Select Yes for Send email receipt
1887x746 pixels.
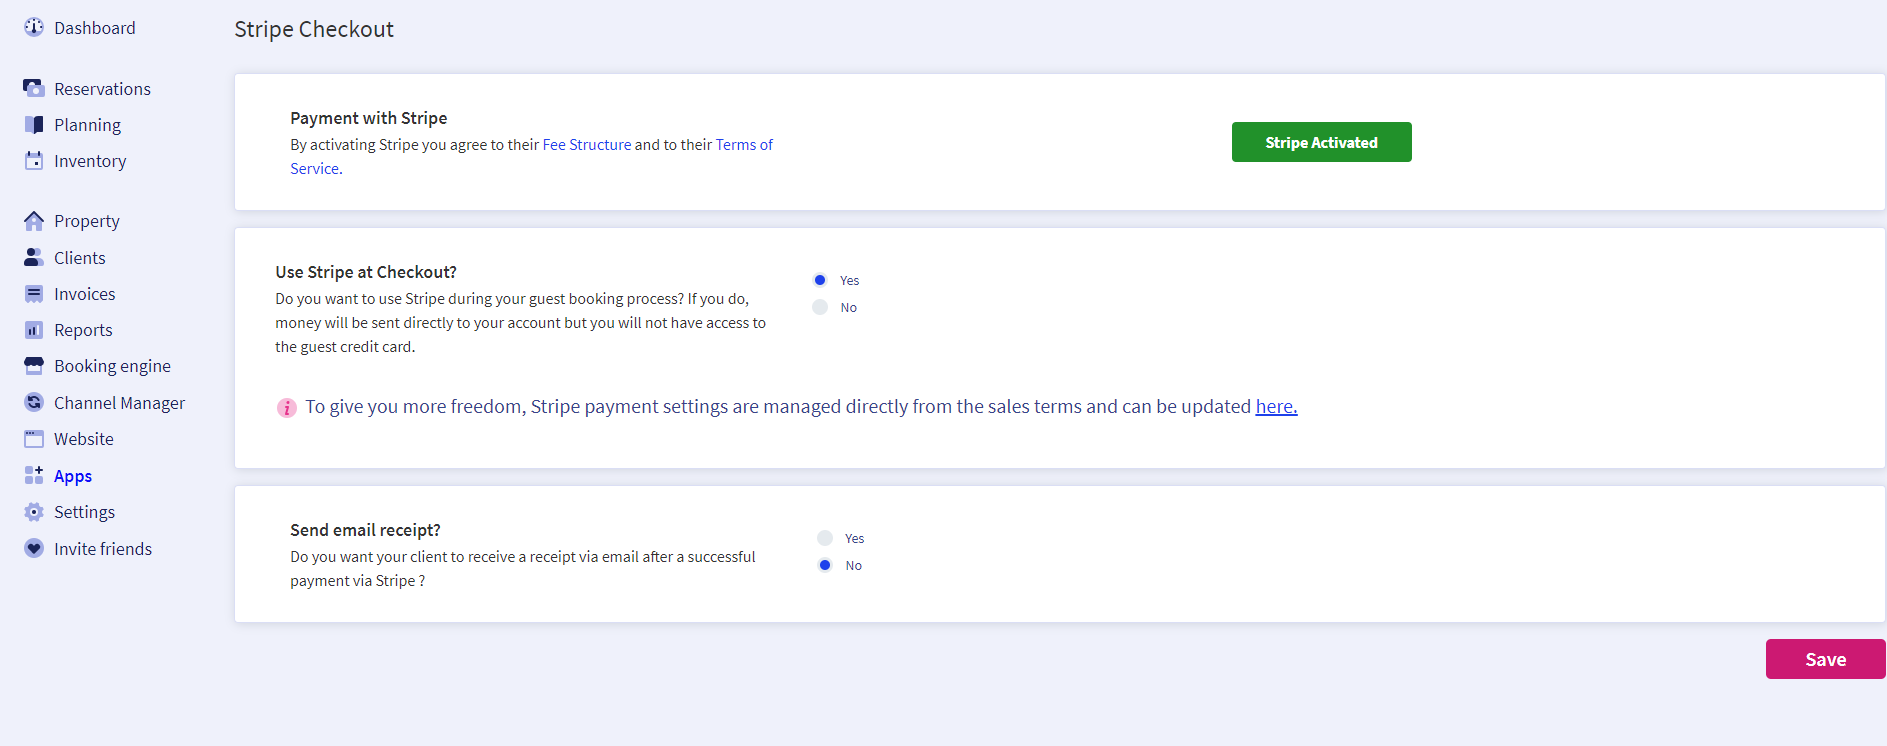(825, 538)
